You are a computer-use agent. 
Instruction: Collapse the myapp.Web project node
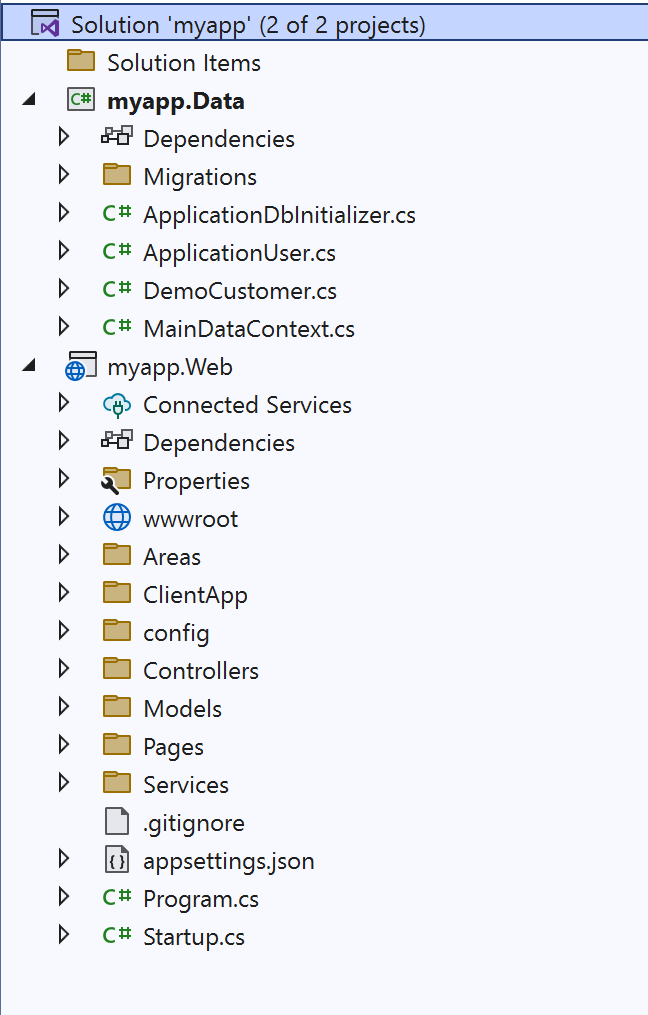28,367
